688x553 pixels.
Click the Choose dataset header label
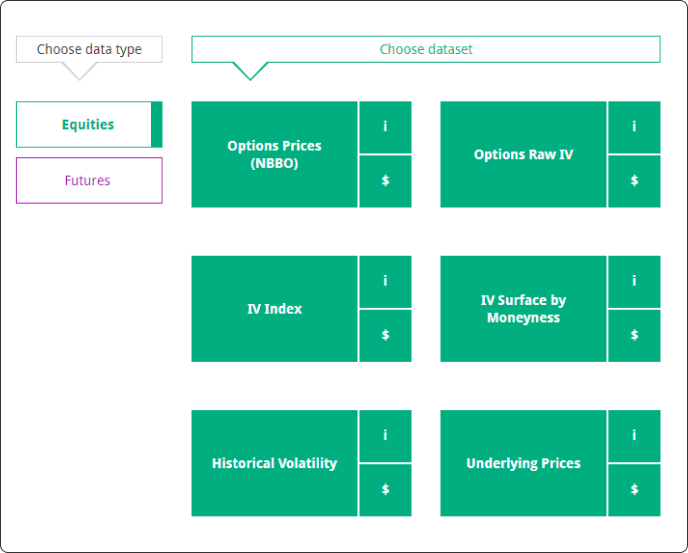coord(426,49)
